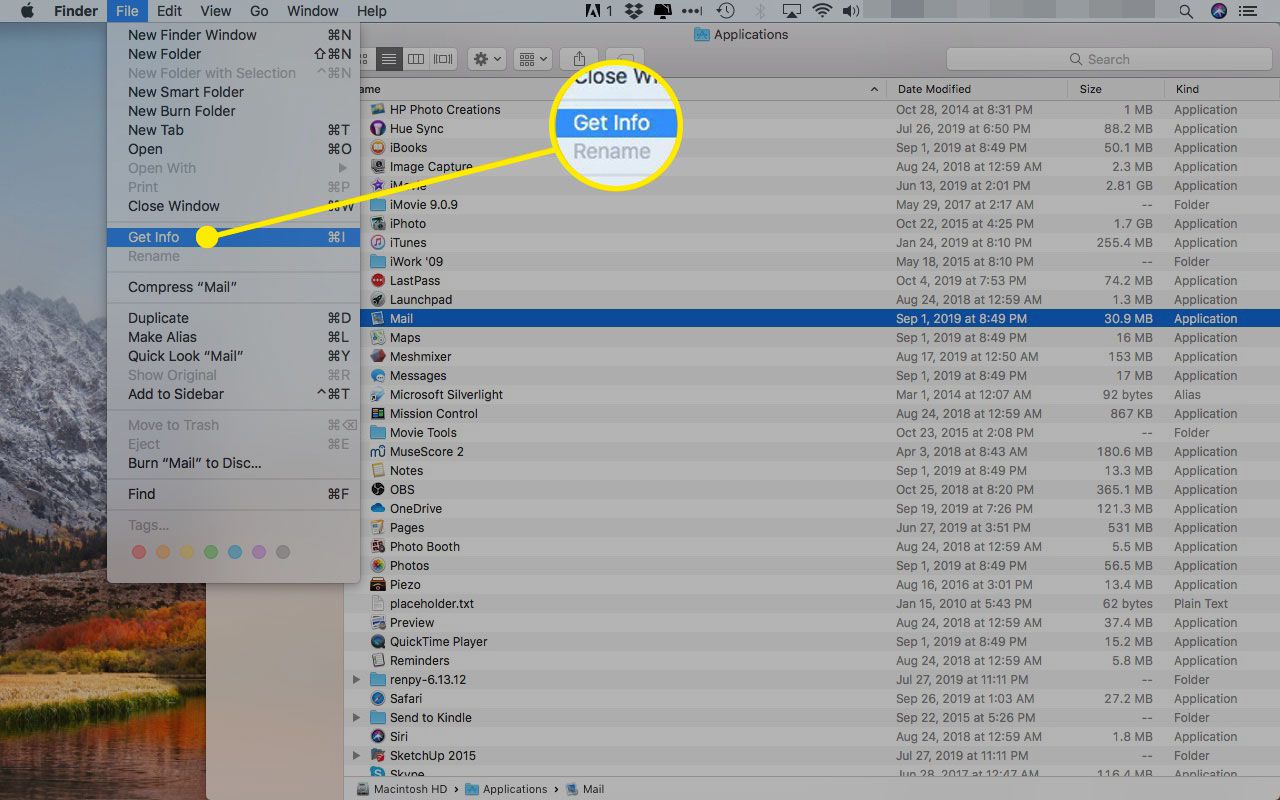Click the QuickTime Player app icon
The width and height of the screenshot is (1280, 800).
378,642
